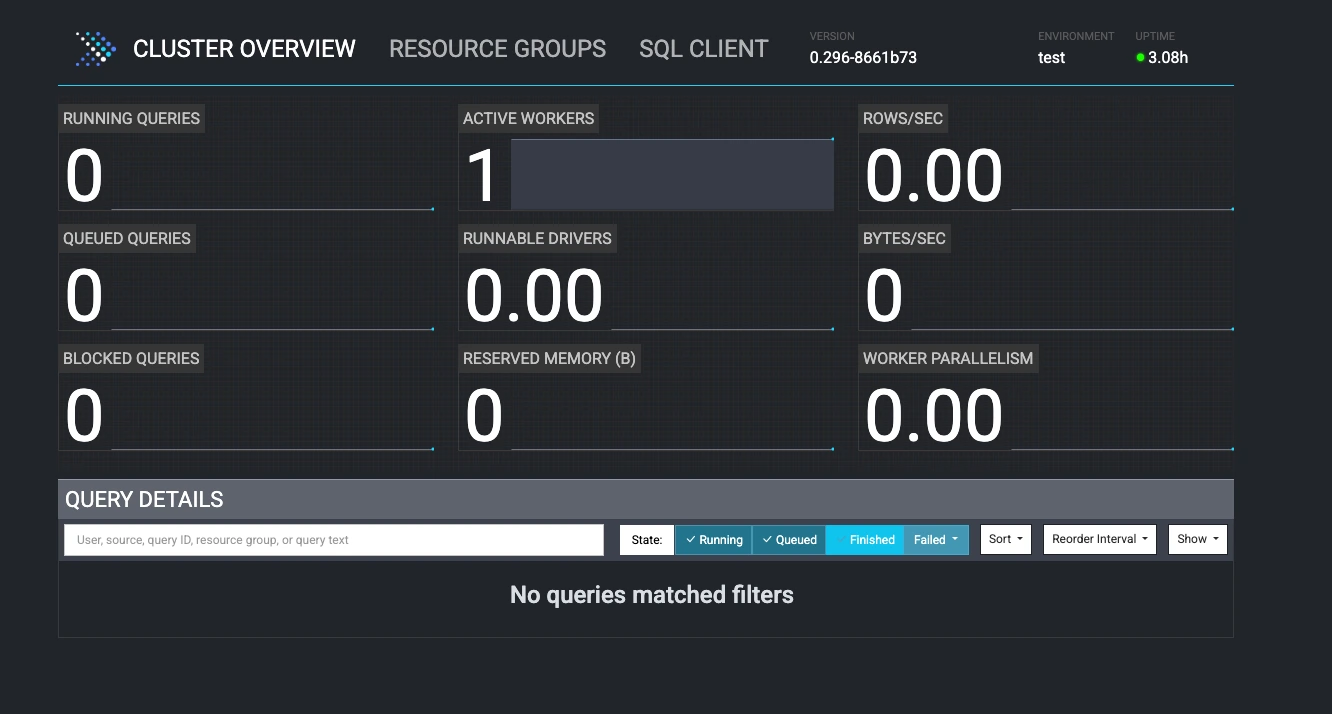Click the Reserved Memory (B) metric value
The image size is (1332, 714).
pyautogui.click(x=484, y=416)
